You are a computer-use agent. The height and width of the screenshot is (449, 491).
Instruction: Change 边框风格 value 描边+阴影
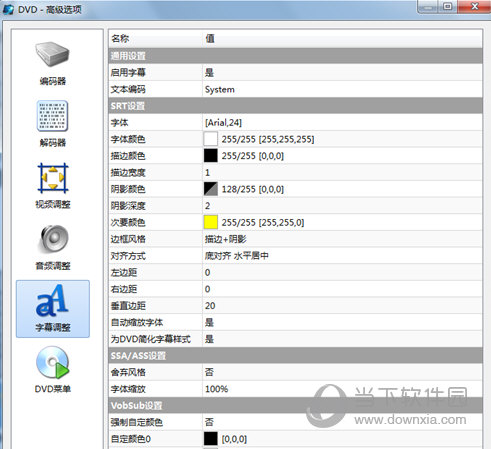coord(226,239)
